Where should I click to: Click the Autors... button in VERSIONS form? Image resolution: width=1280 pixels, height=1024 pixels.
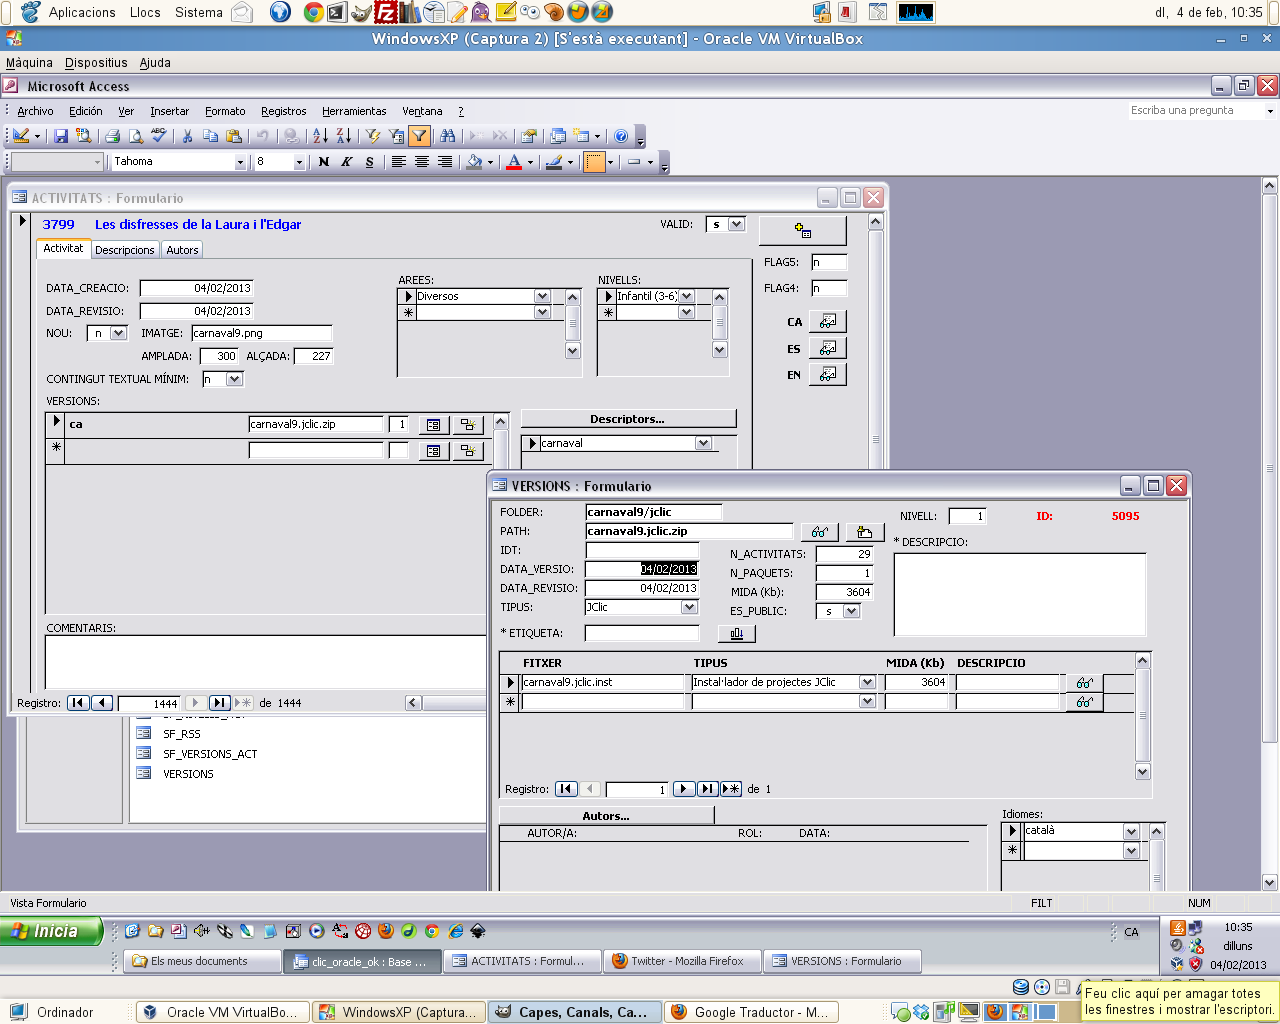606,816
